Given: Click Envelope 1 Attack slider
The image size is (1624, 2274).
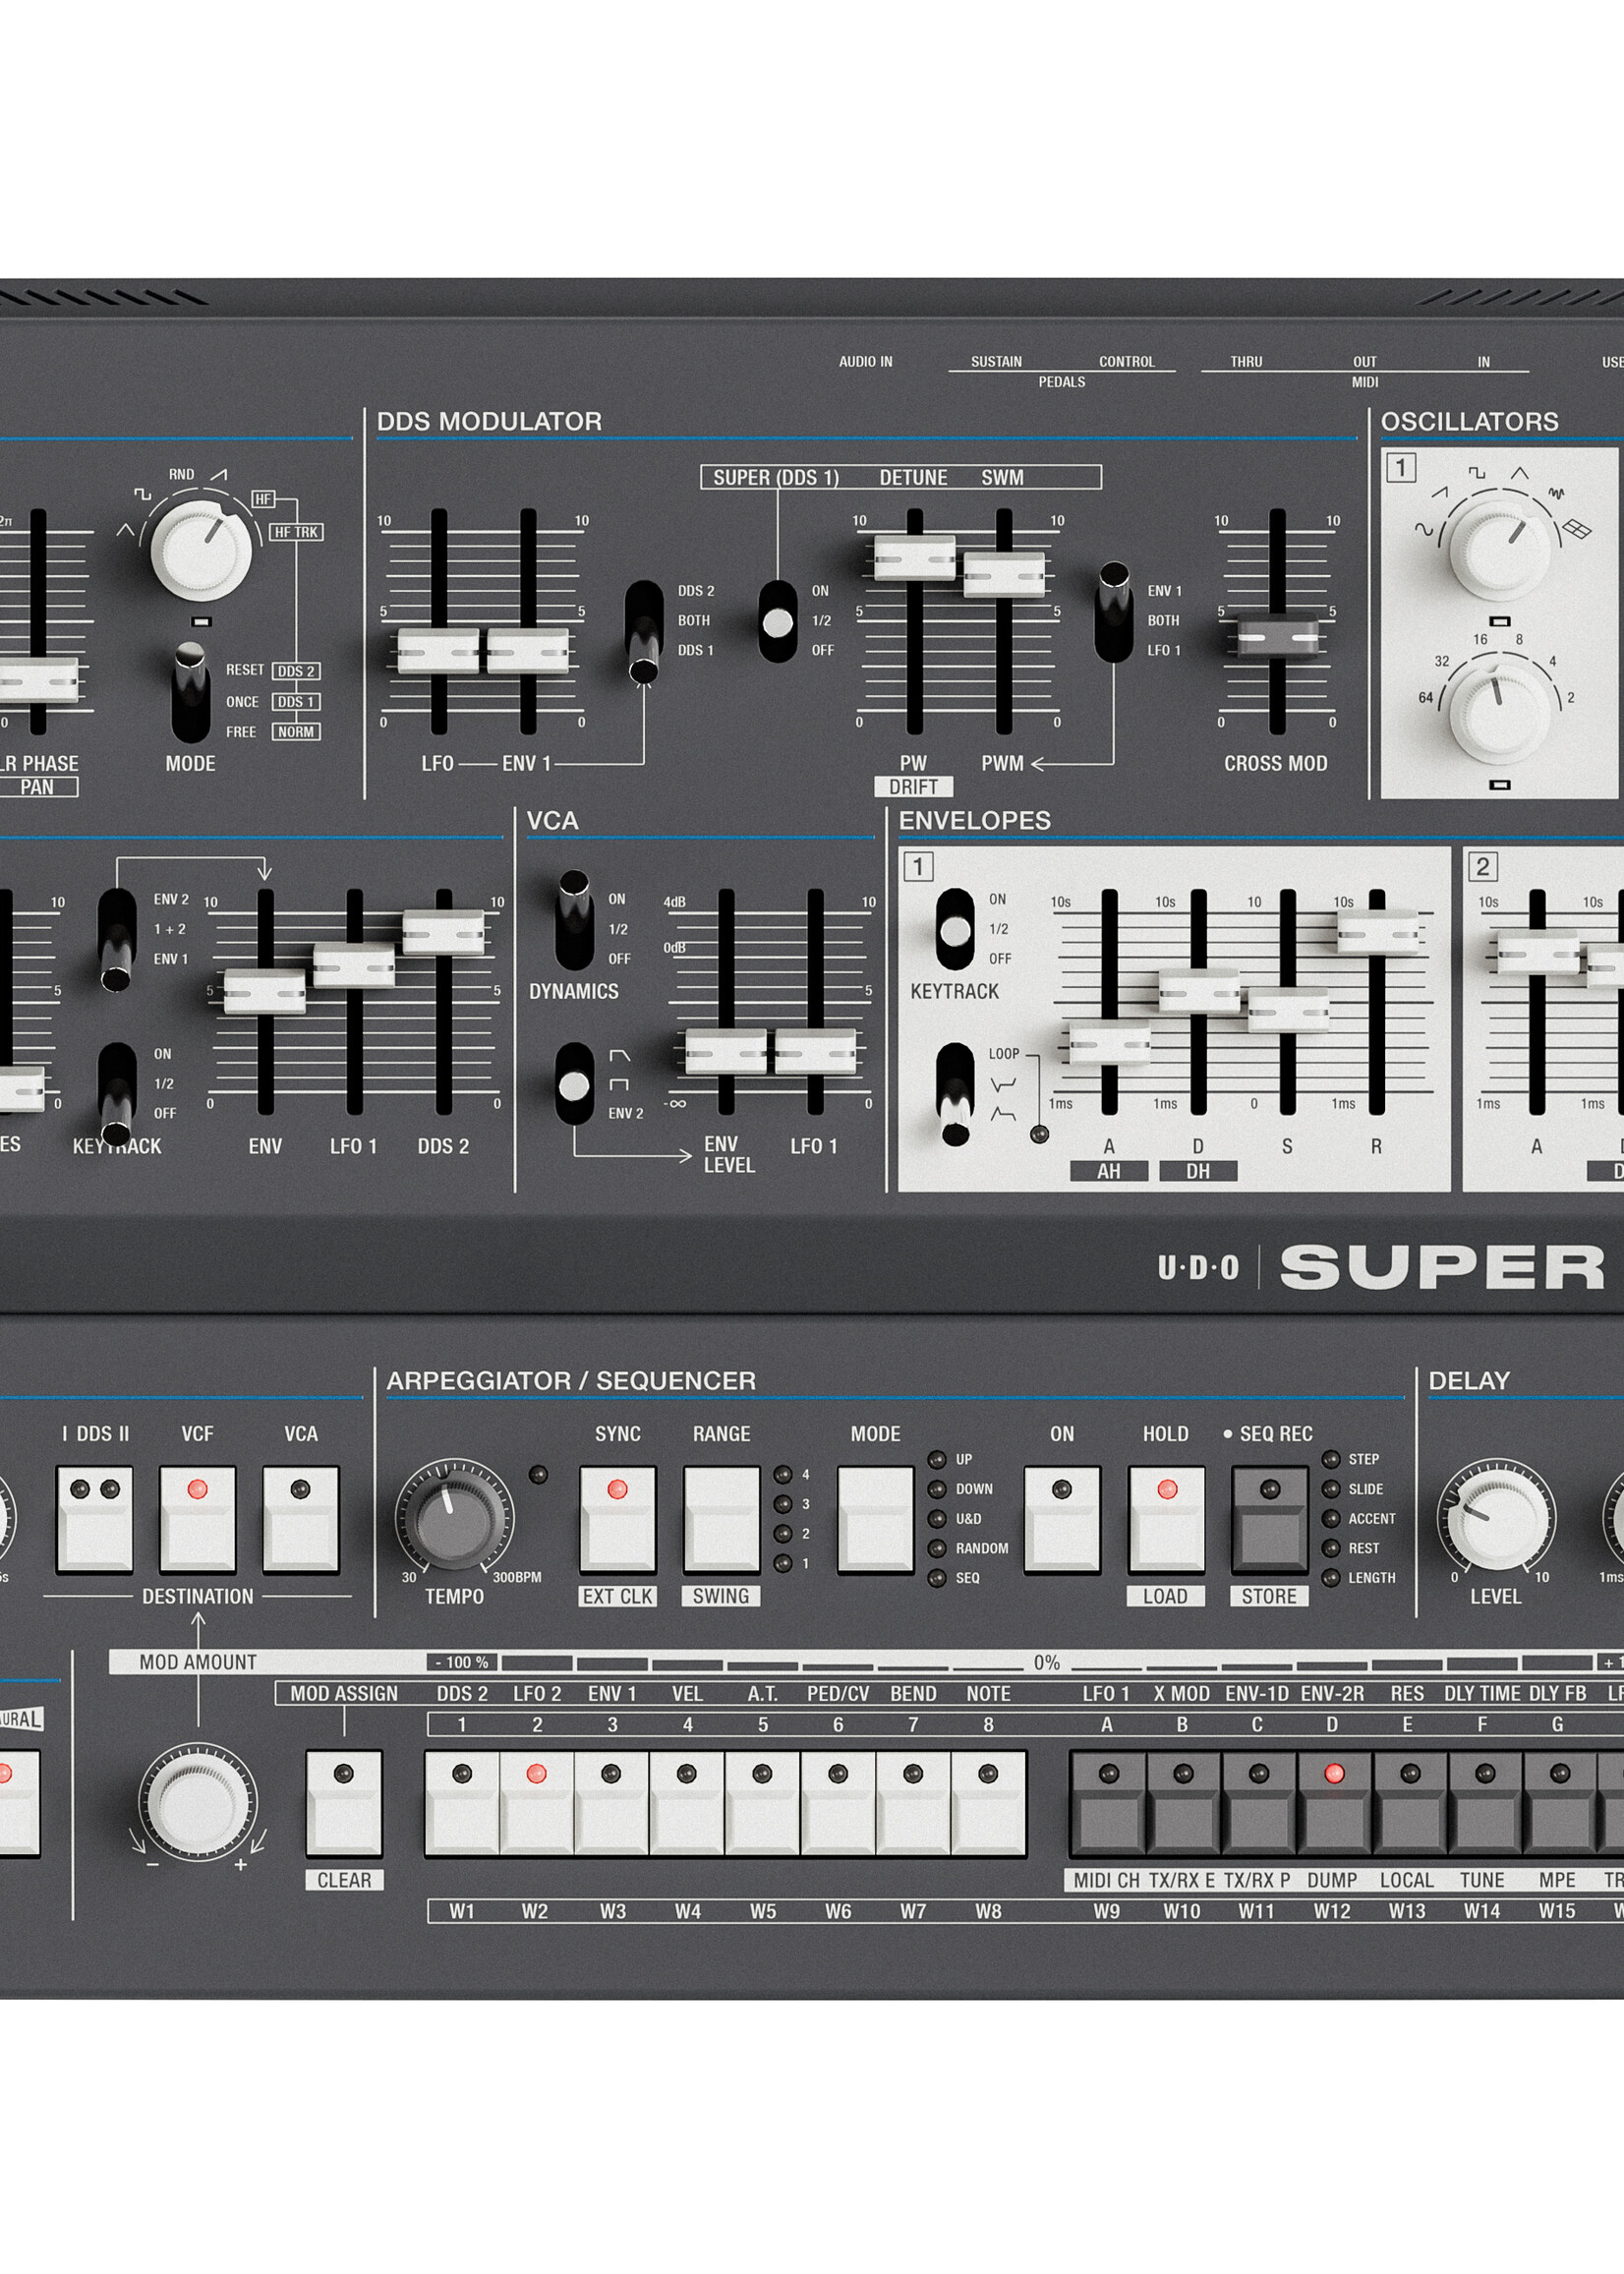Looking at the screenshot, I should pos(1109,1043).
